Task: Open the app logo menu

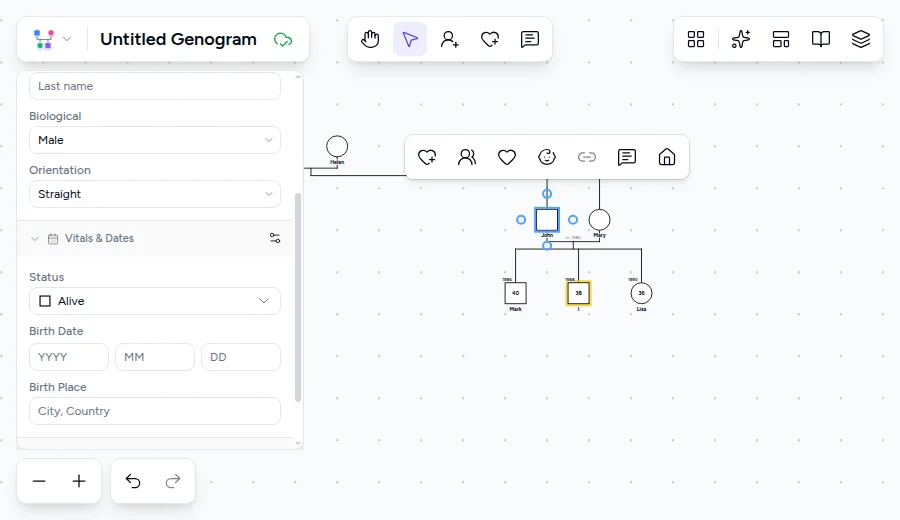Action: coord(44,39)
